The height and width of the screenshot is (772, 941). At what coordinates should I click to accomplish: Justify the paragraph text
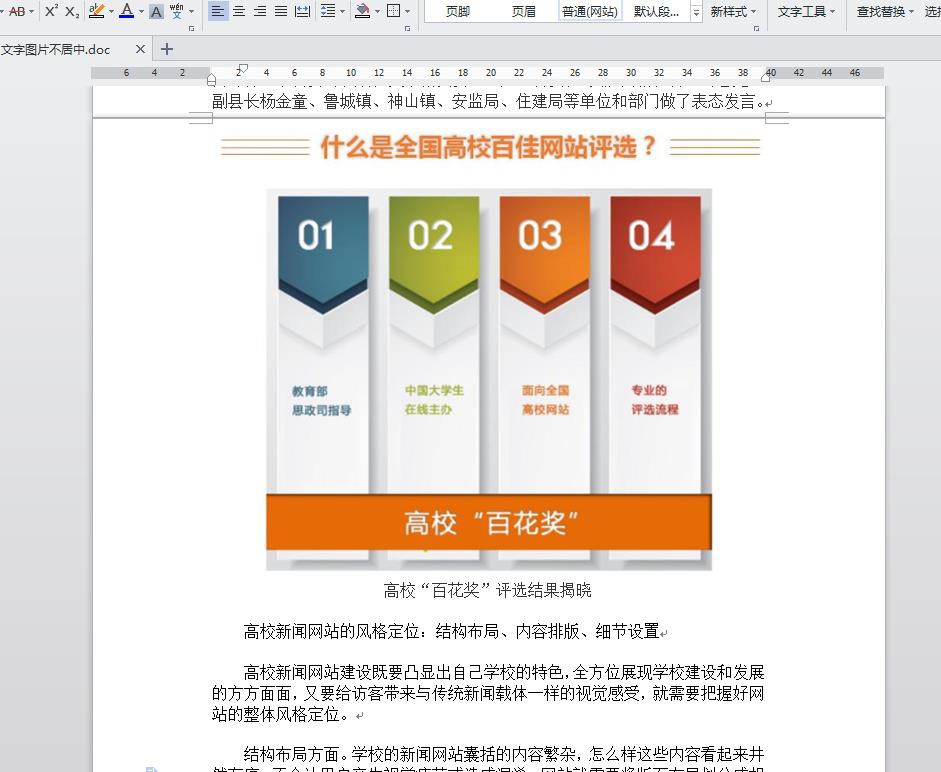(x=281, y=11)
